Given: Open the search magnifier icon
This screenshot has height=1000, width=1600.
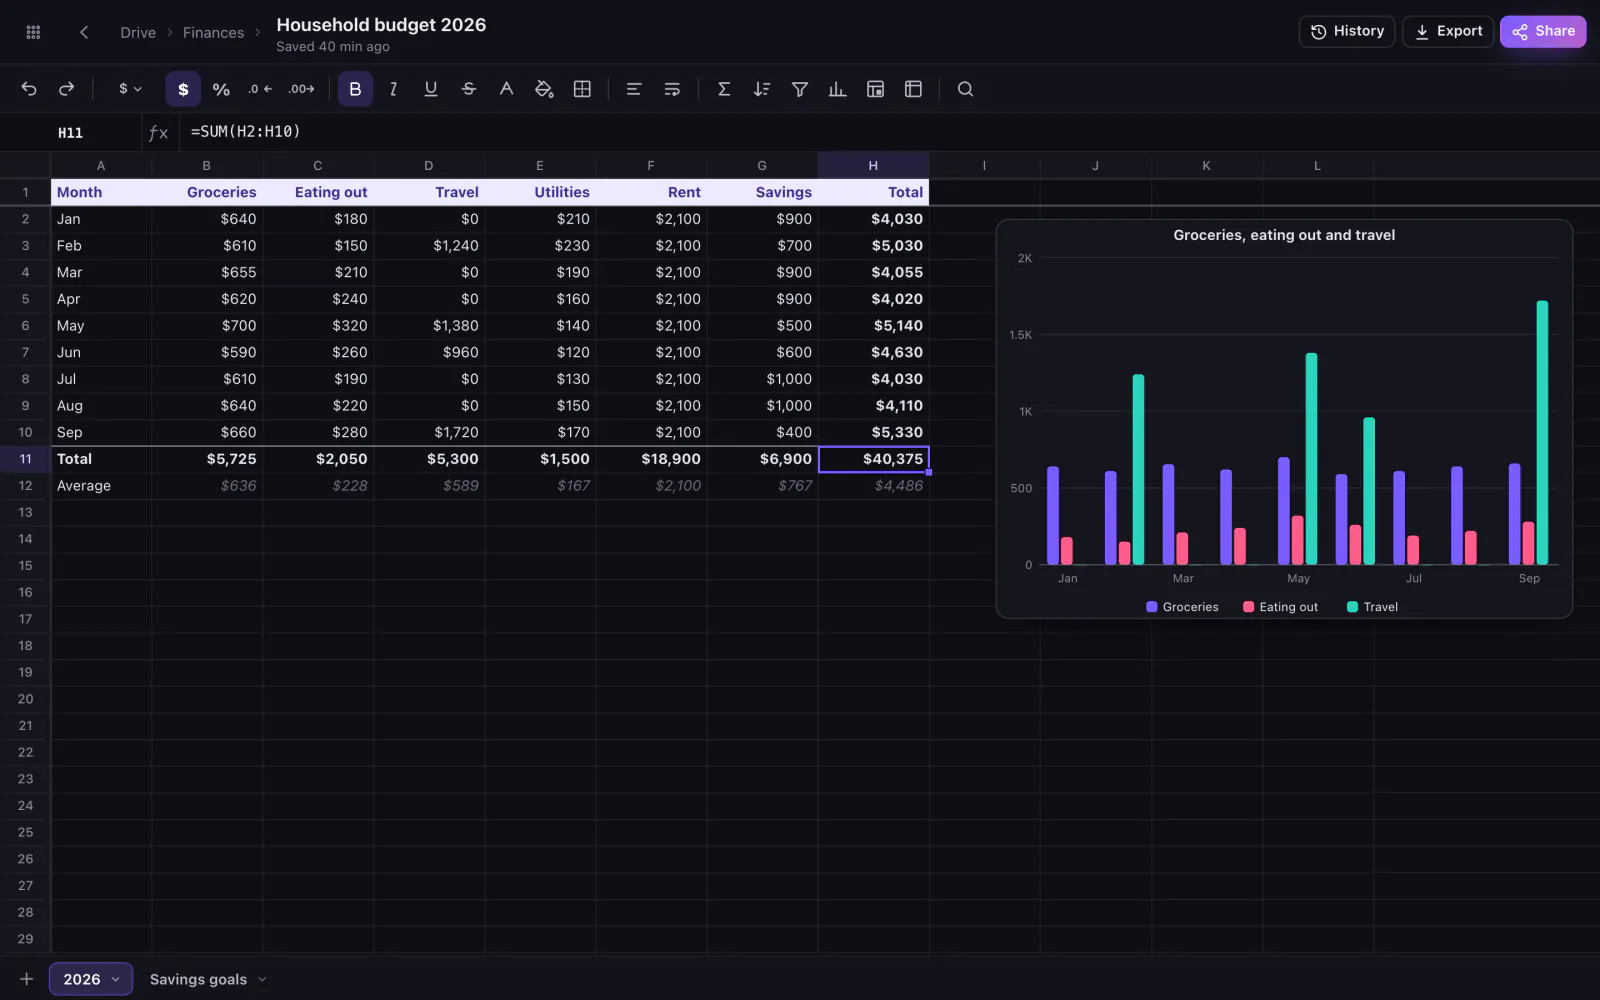Looking at the screenshot, I should (965, 89).
